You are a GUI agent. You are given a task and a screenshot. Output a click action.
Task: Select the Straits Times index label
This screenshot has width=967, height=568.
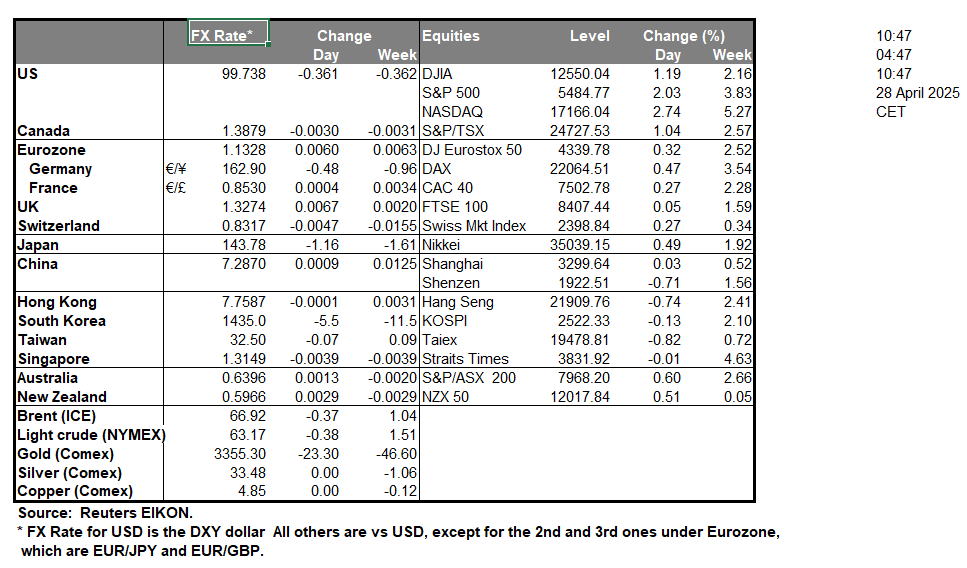(465, 359)
